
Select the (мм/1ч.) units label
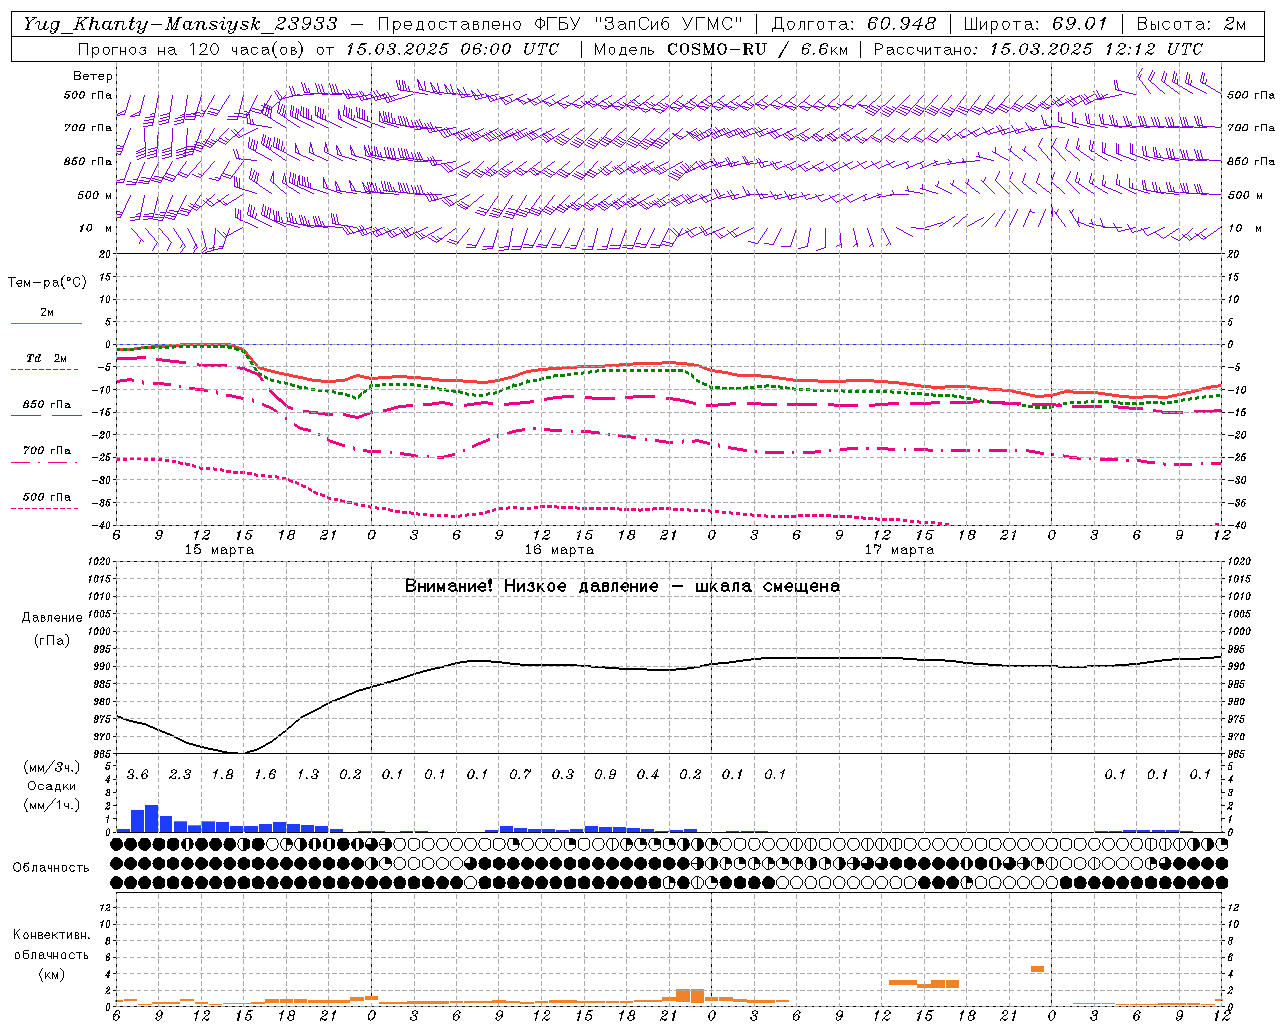click(51, 805)
